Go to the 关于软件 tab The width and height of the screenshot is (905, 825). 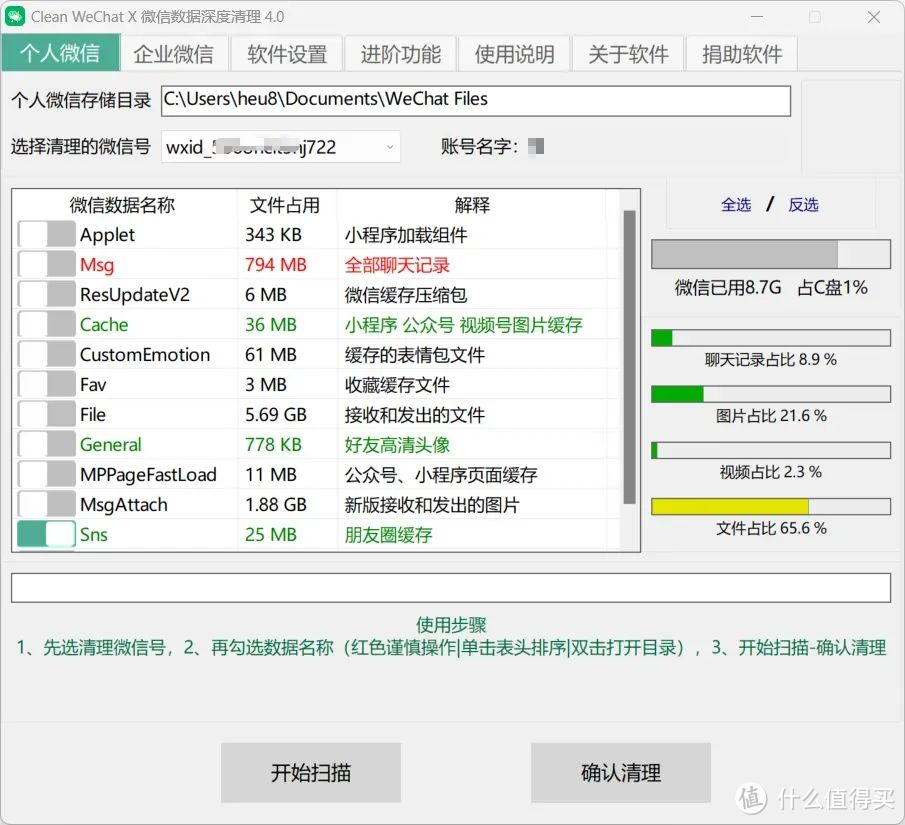[629, 54]
